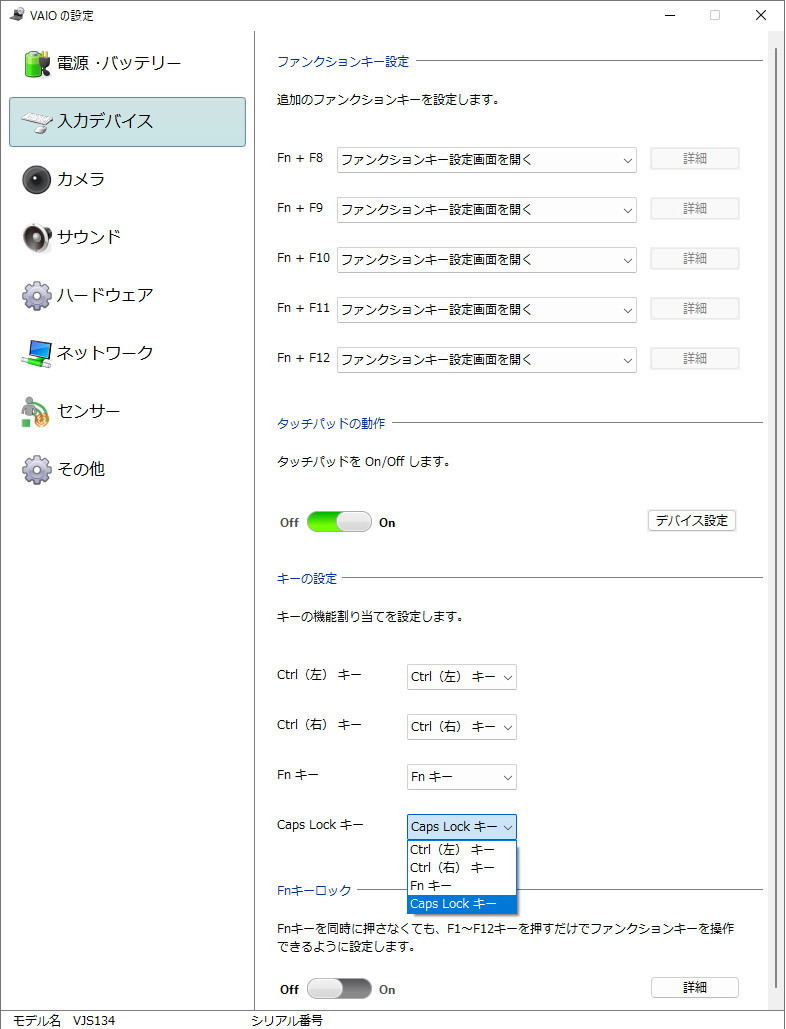This screenshot has height=1029, width=786.
Task: Choose Fn キー in the open list
Action: click(462, 886)
